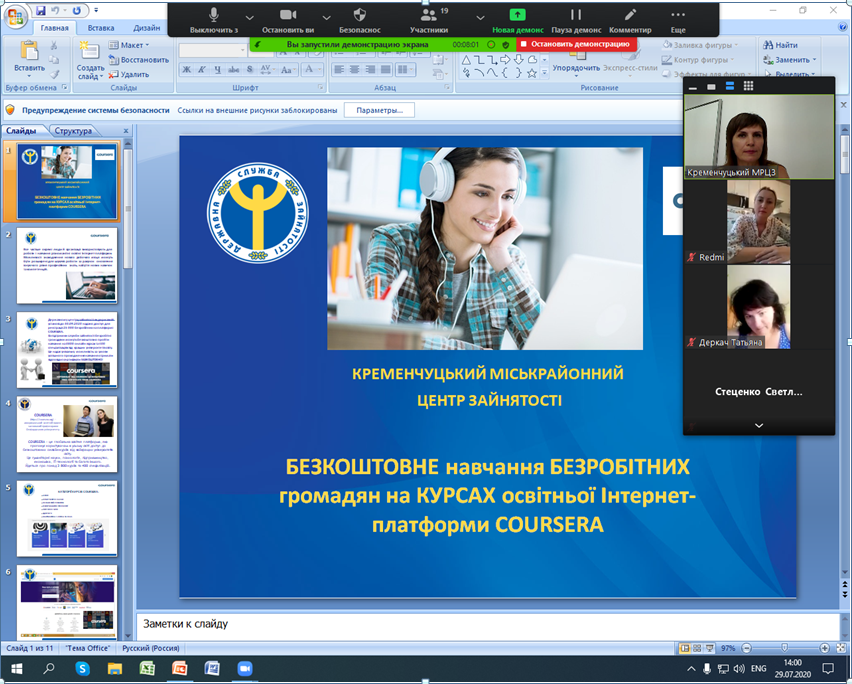Stop video with the camera icon
The height and width of the screenshot is (684, 852).
(288, 17)
